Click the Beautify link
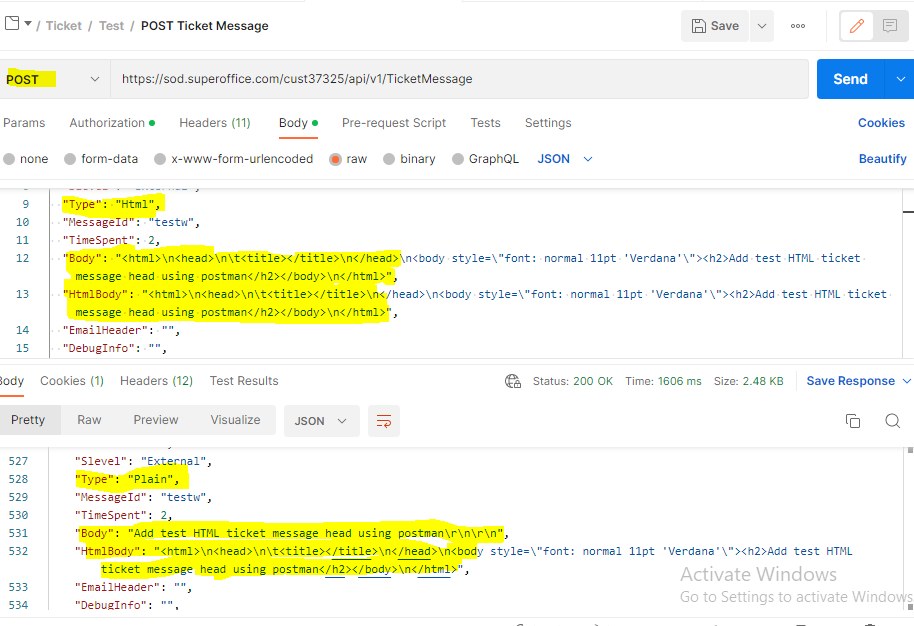The image size is (914, 626). 882,159
